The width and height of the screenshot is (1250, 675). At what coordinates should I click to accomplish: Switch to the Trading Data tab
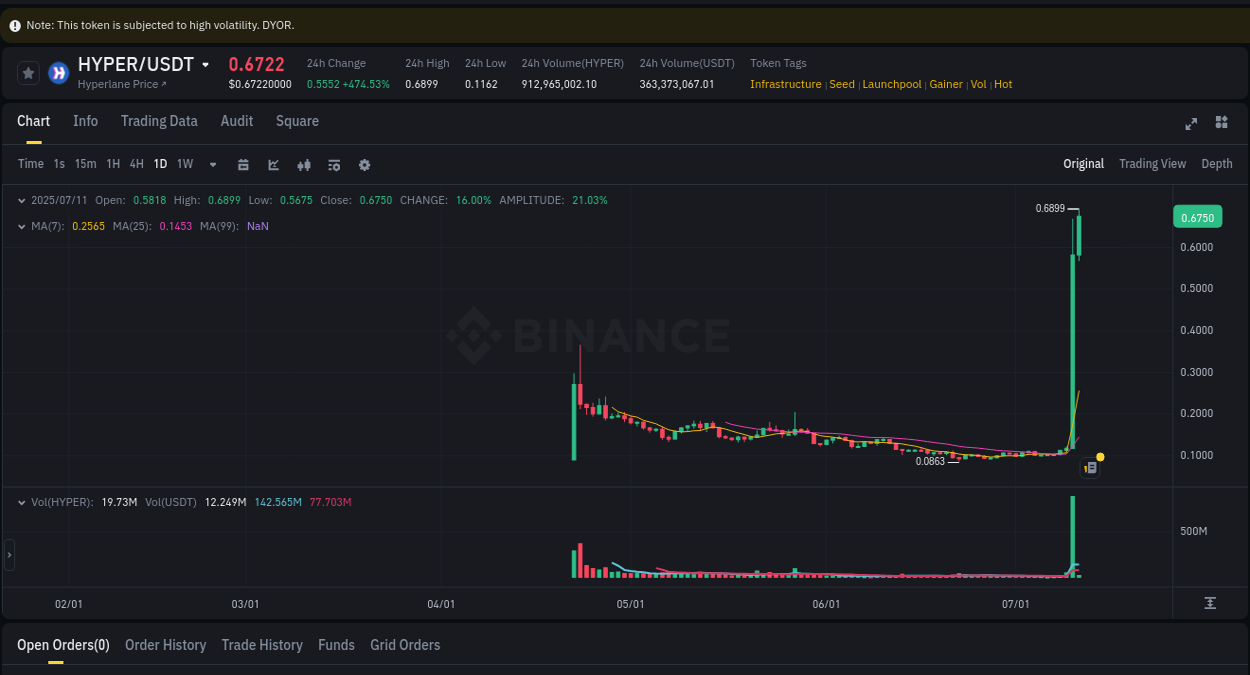pyautogui.click(x=159, y=121)
